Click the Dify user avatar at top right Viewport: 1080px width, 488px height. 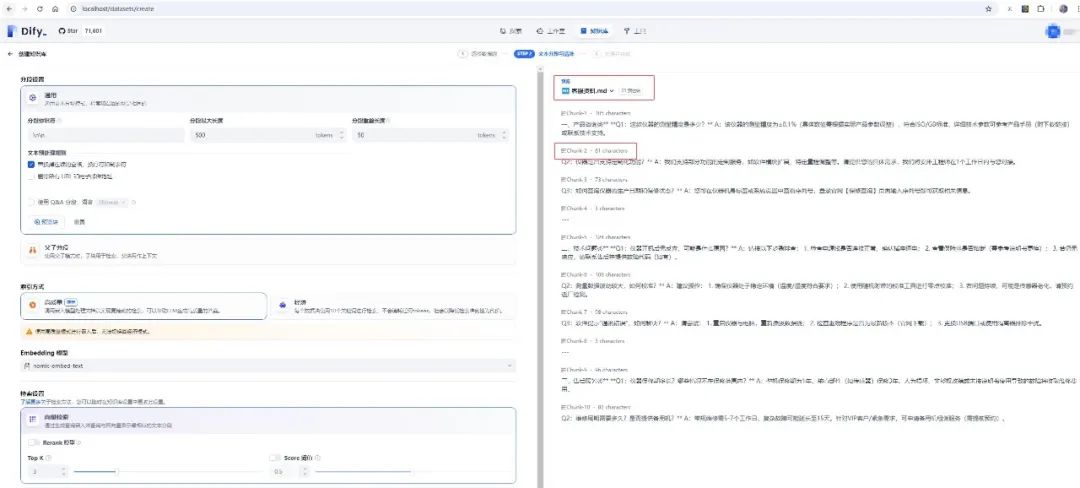tap(1052, 31)
